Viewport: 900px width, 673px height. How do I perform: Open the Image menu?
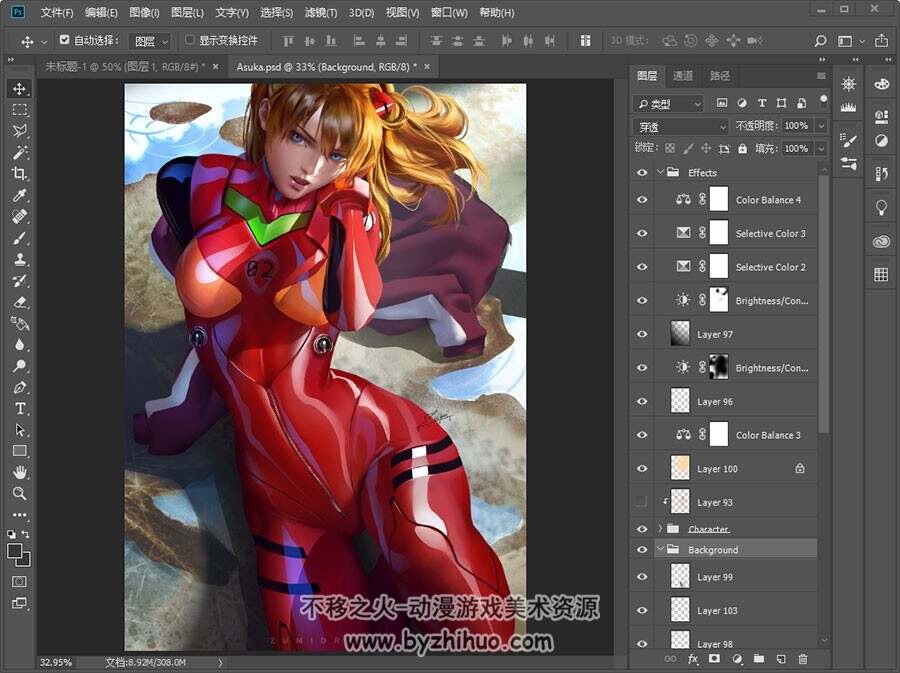(144, 12)
